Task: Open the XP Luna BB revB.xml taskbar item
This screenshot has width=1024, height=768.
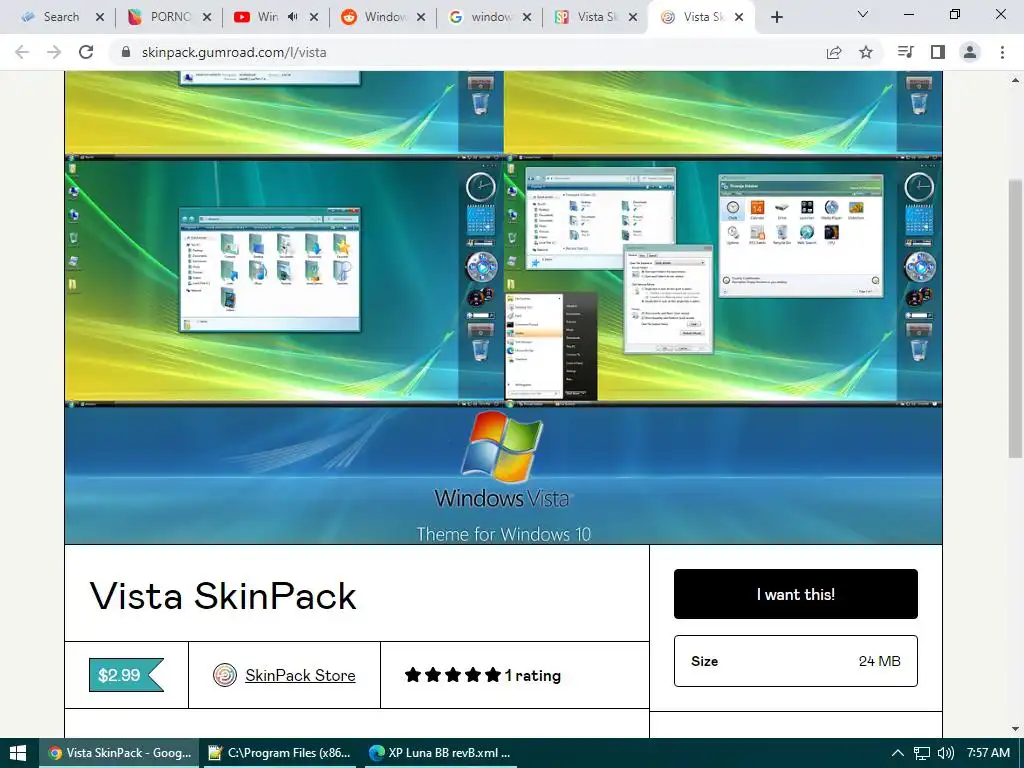Action: click(x=440, y=753)
